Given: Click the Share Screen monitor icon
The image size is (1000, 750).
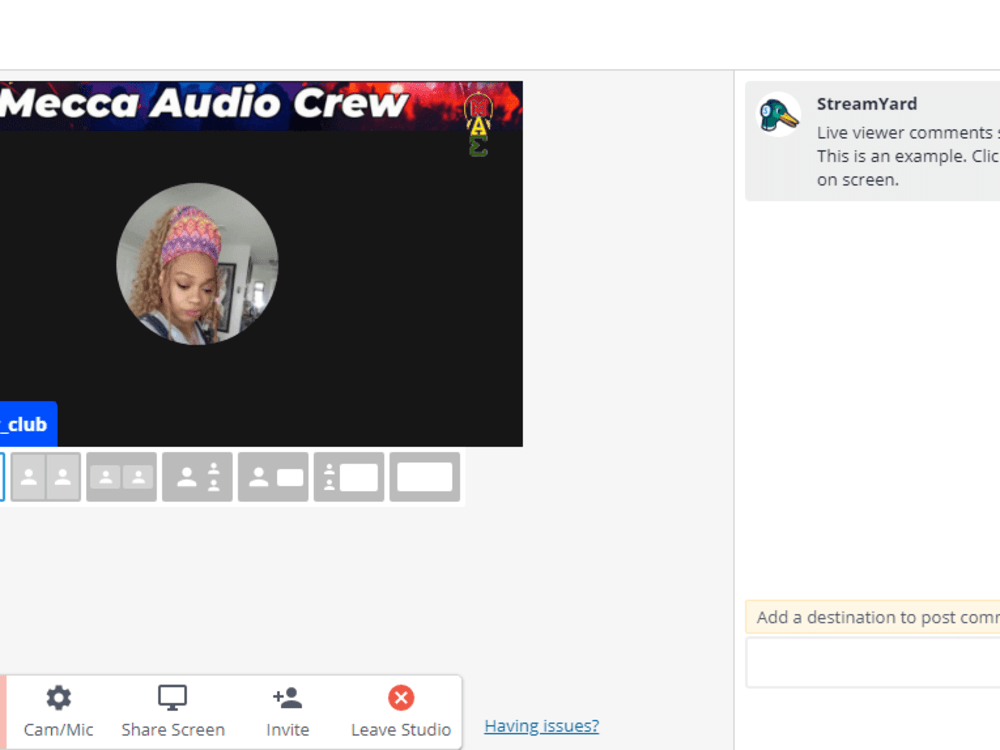Looking at the screenshot, I should pyautogui.click(x=172, y=698).
